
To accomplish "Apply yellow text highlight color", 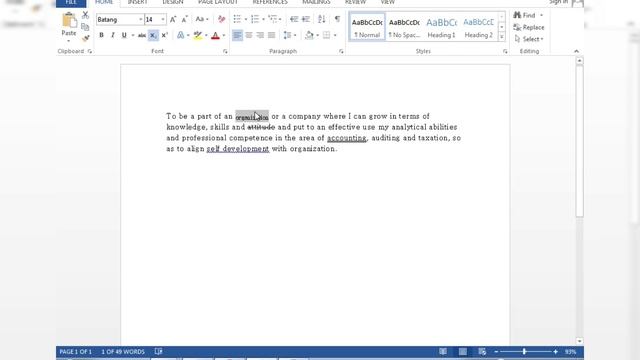I will point(198,36).
